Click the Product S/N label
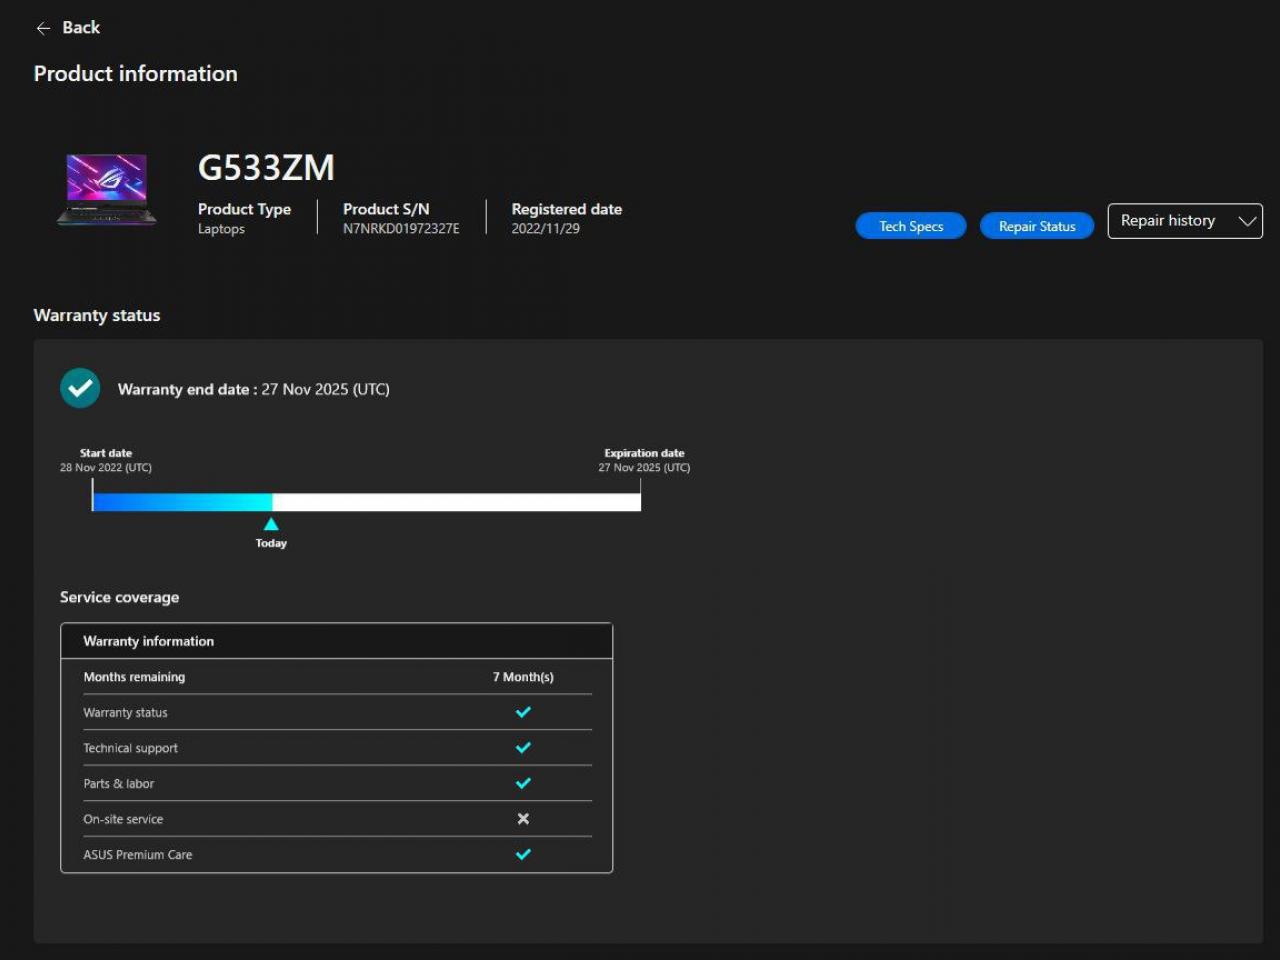 (386, 209)
